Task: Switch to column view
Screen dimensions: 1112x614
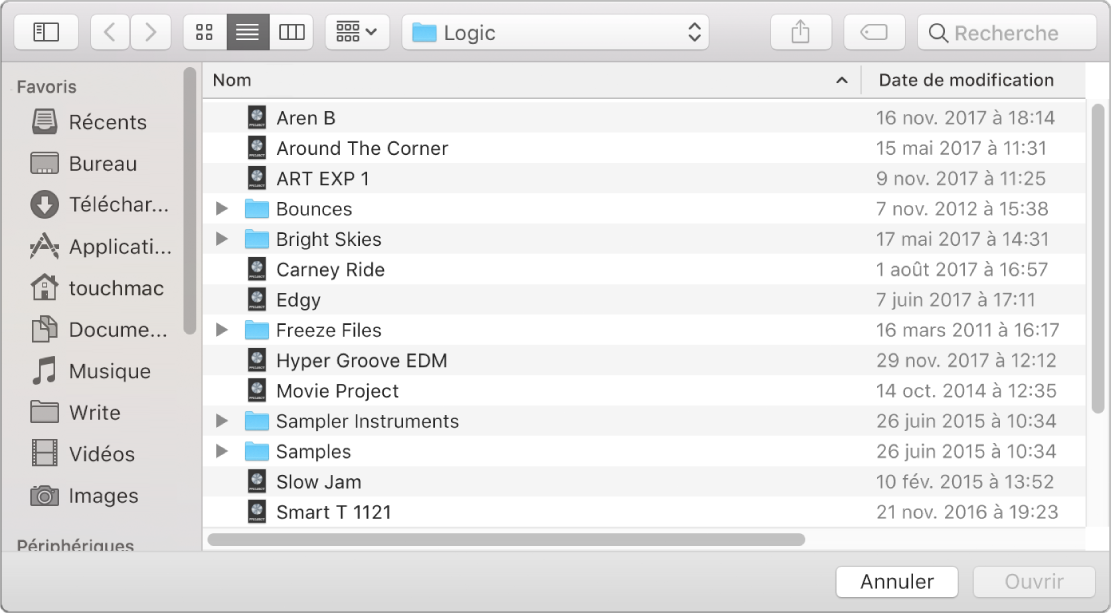Action: point(291,33)
